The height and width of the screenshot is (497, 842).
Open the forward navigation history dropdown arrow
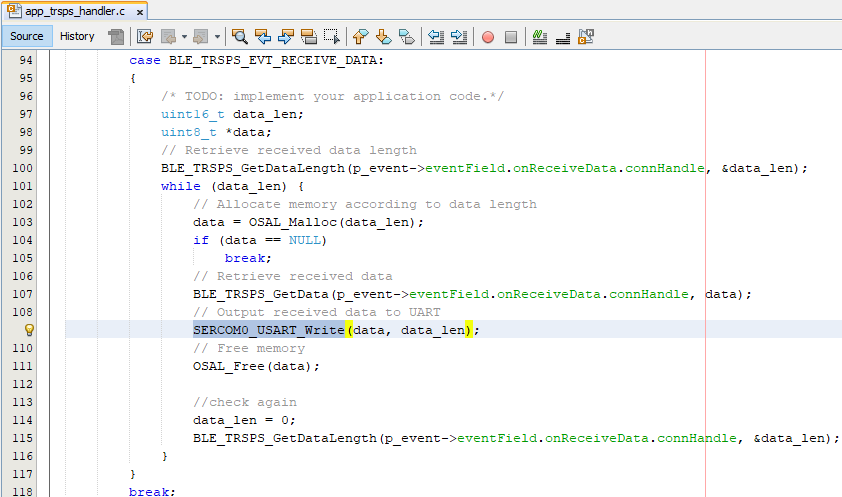pyautogui.click(x=218, y=37)
